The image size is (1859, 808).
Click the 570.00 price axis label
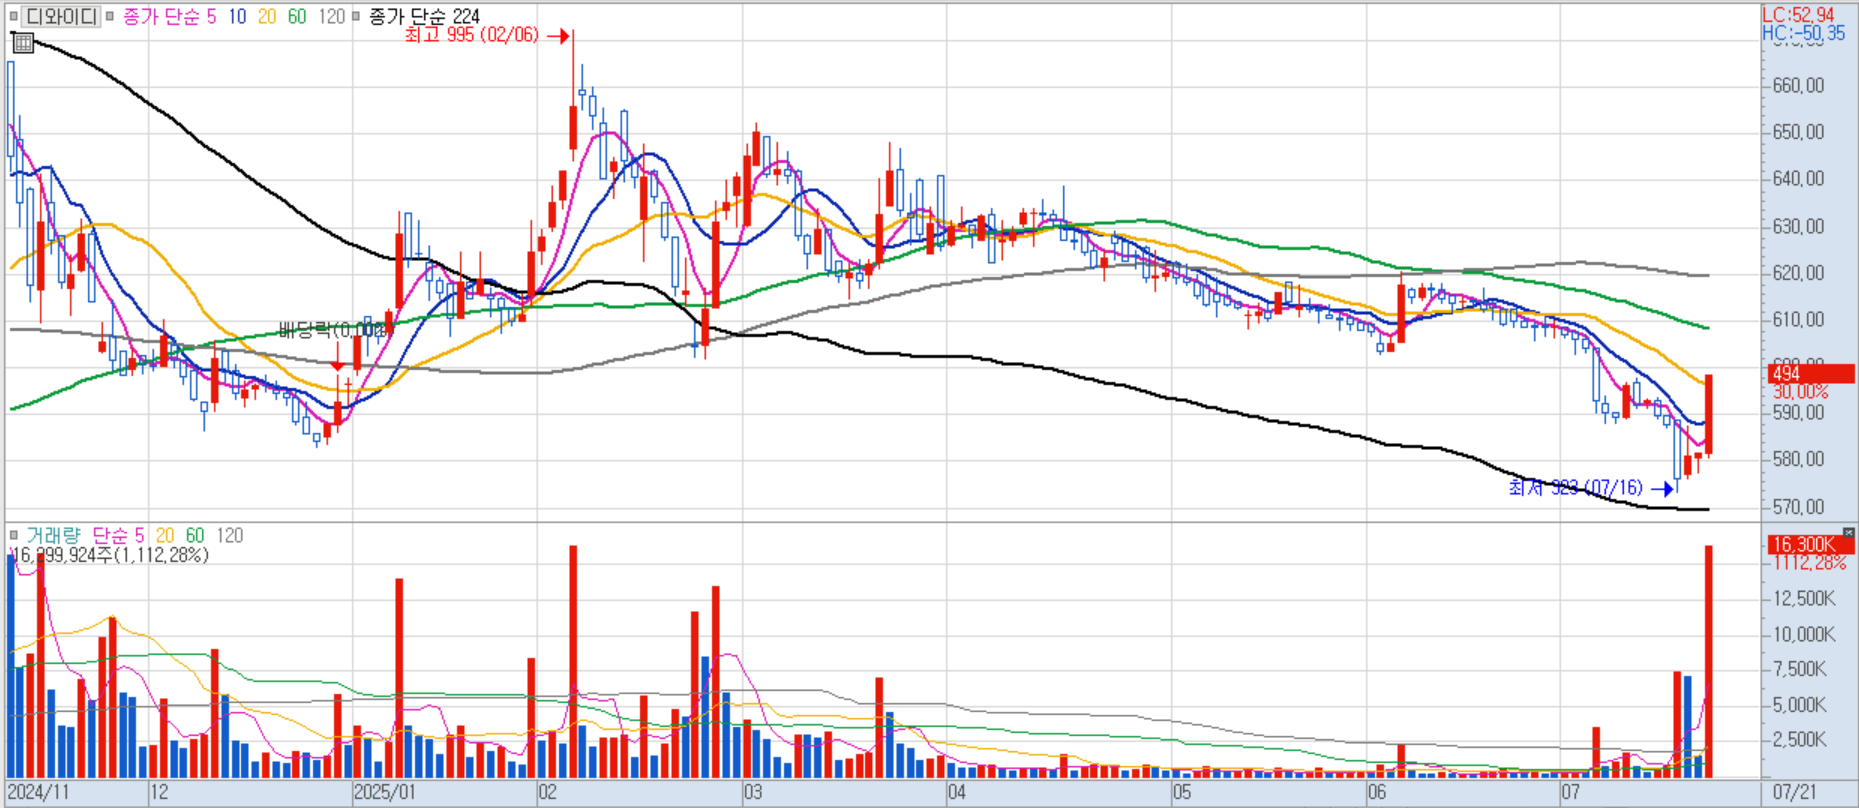pos(1798,507)
